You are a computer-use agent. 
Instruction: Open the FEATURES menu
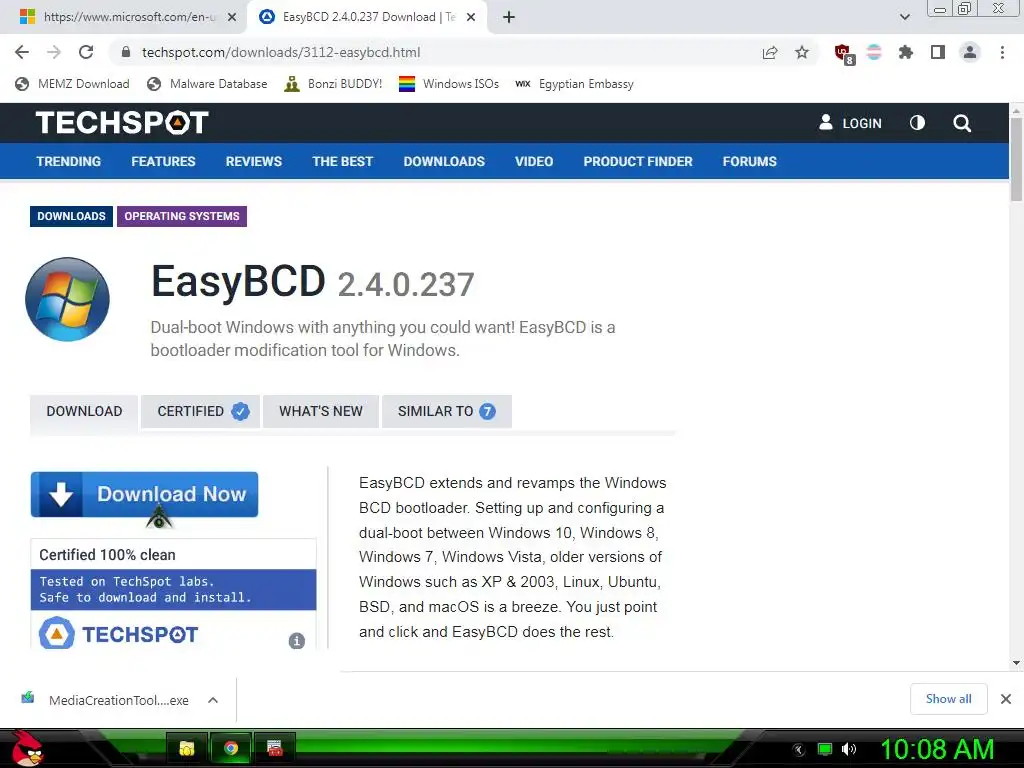tap(163, 161)
